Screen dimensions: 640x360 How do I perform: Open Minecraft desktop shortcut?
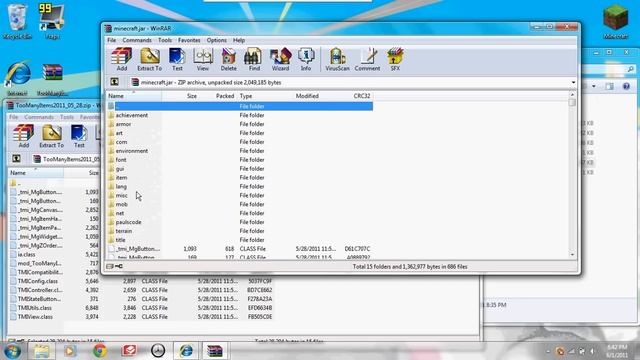pyautogui.click(x=616, y=21)
